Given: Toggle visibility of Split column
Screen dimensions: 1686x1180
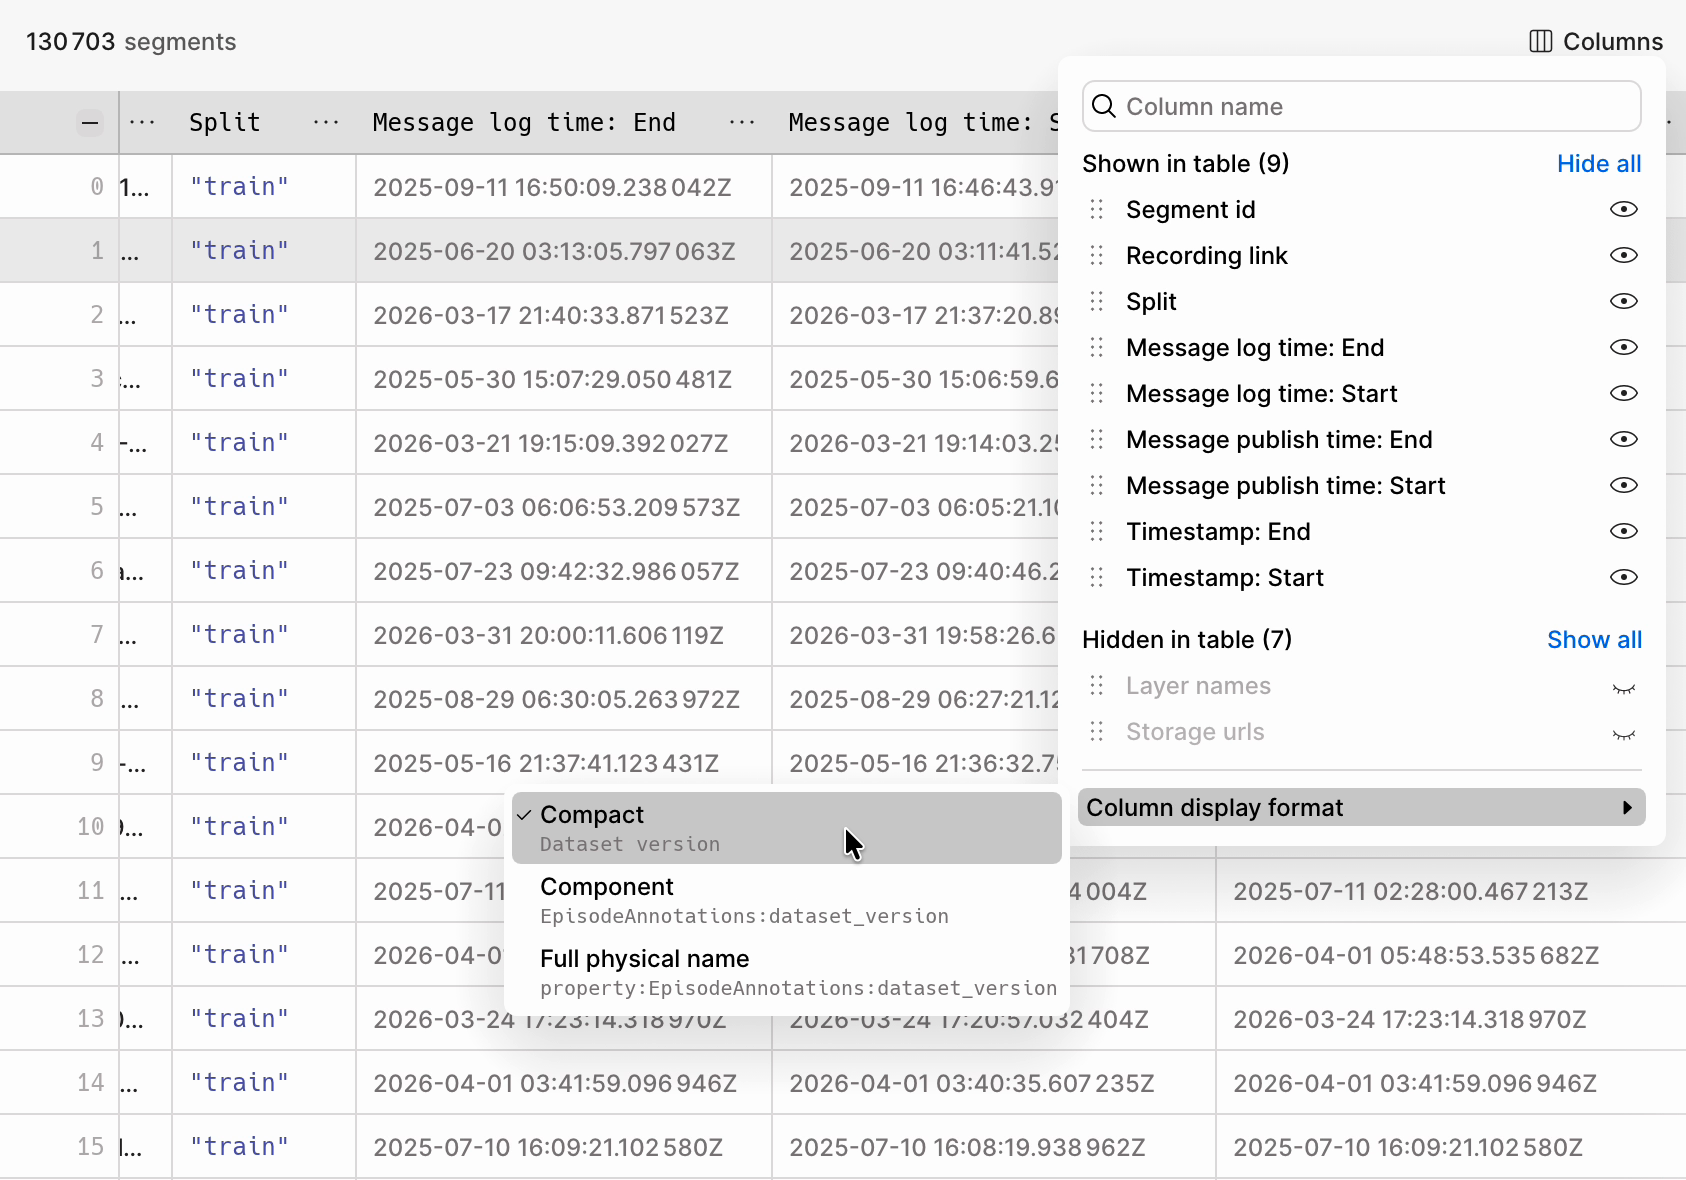Looking at the screenshot, I should 1624,301.
